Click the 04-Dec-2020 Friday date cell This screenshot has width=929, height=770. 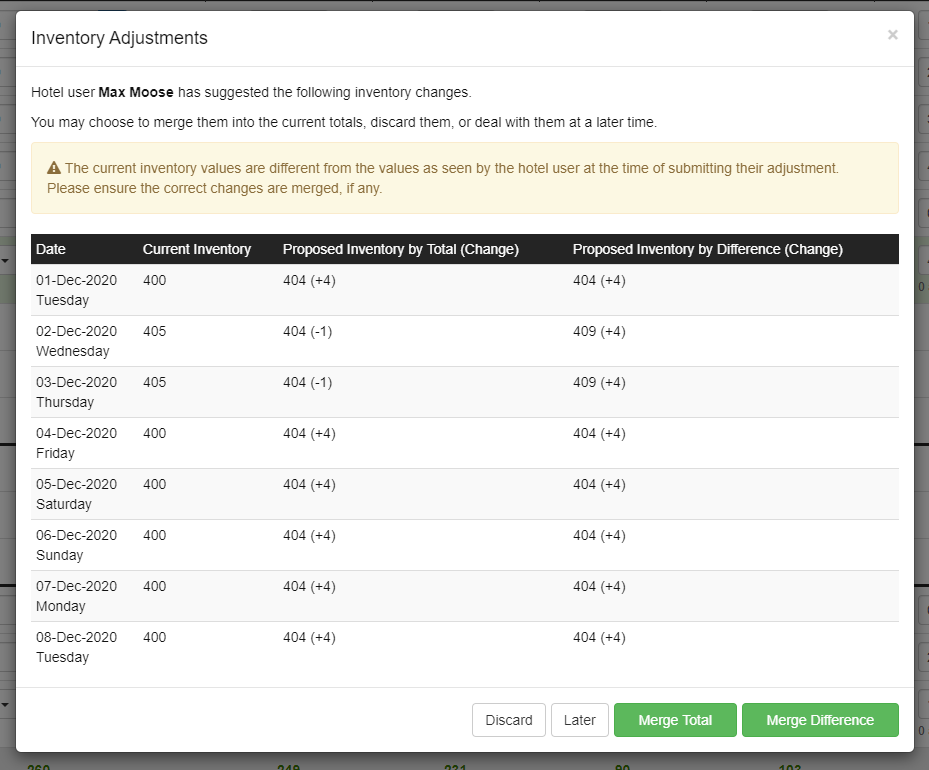[76, 443]
